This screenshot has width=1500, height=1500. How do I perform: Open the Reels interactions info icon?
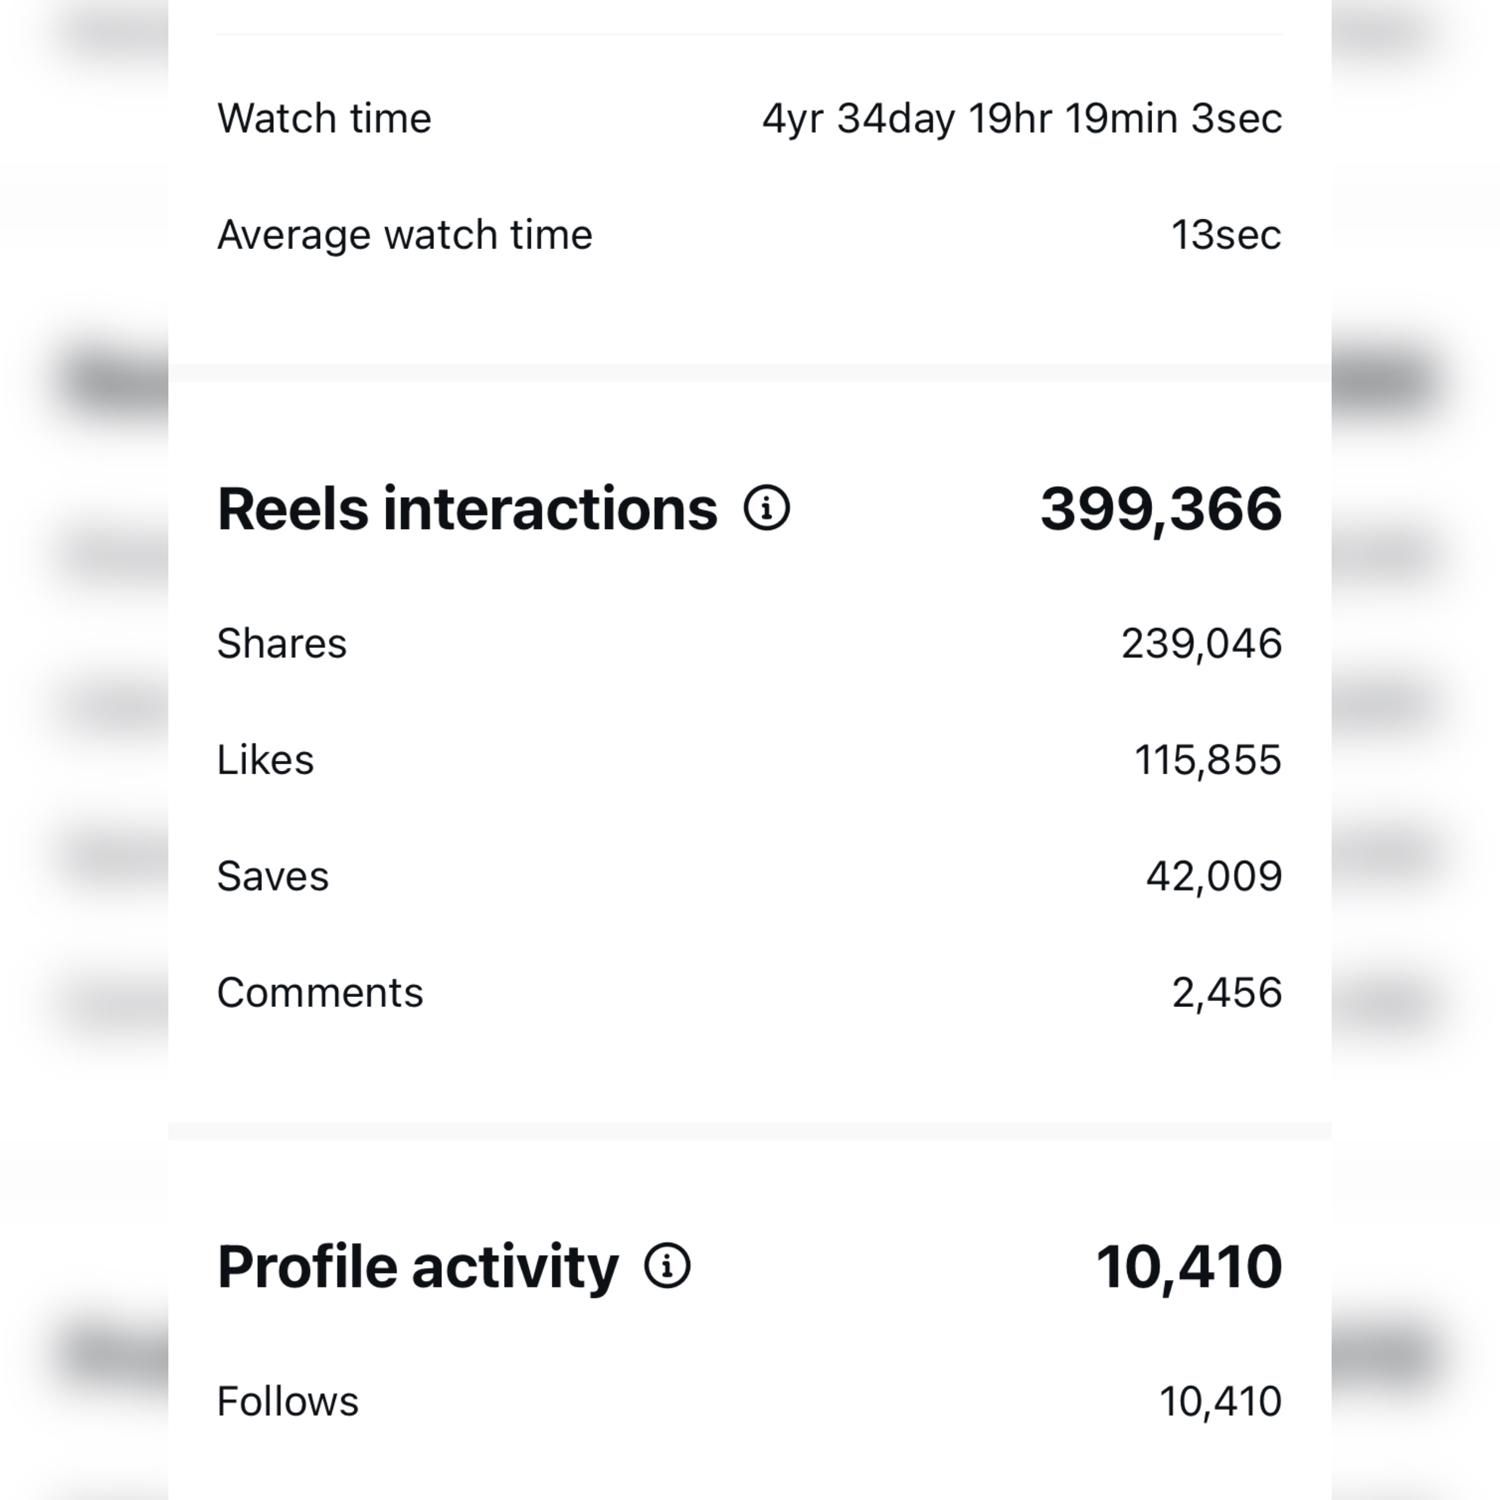tap(767, 508)
